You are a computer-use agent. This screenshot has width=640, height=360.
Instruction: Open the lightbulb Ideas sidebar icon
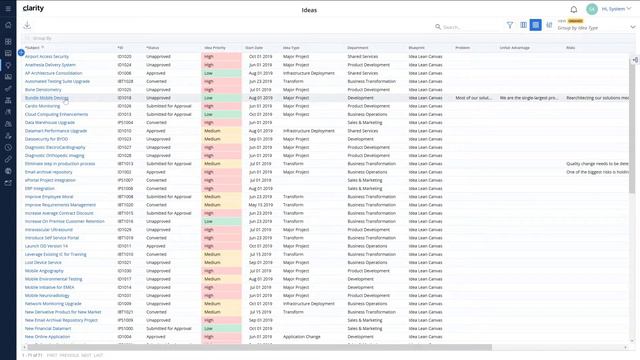coord(8,65)
